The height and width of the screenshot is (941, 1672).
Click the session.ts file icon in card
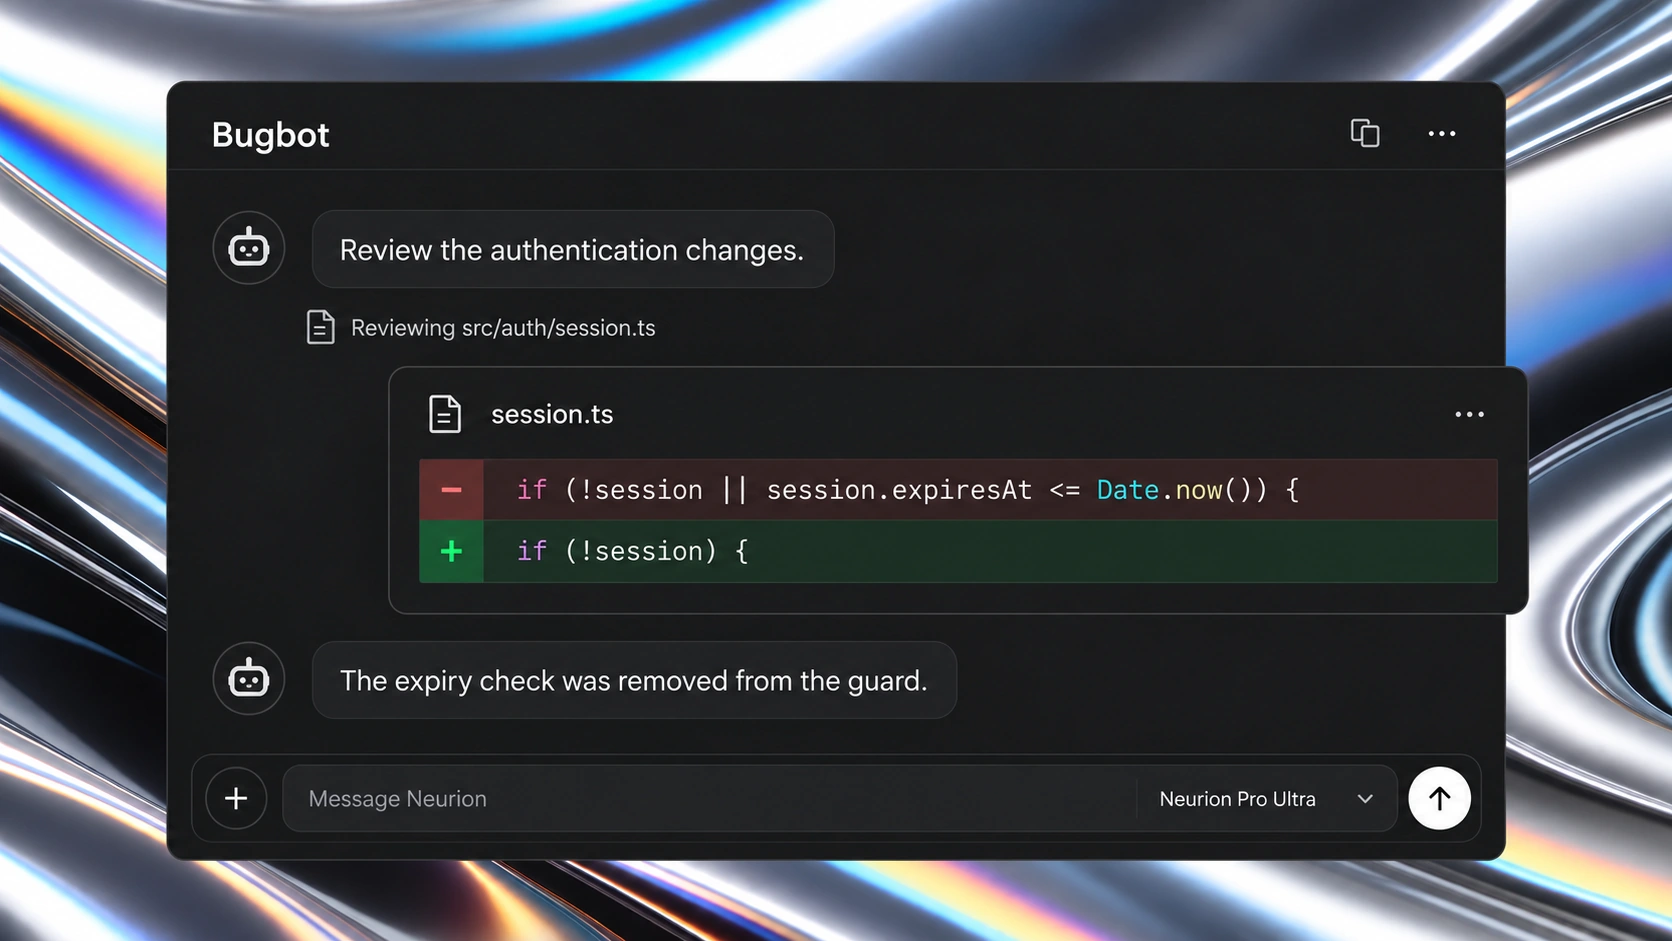coord(445,414)
